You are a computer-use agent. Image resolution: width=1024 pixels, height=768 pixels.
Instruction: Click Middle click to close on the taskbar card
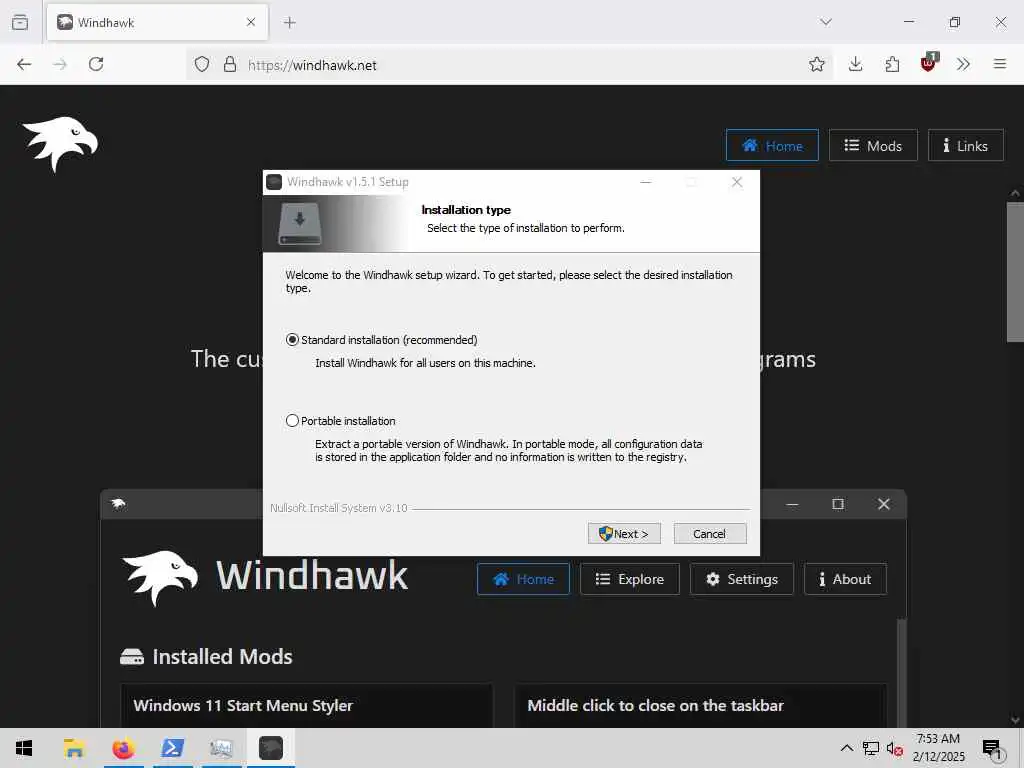point(700,705)
